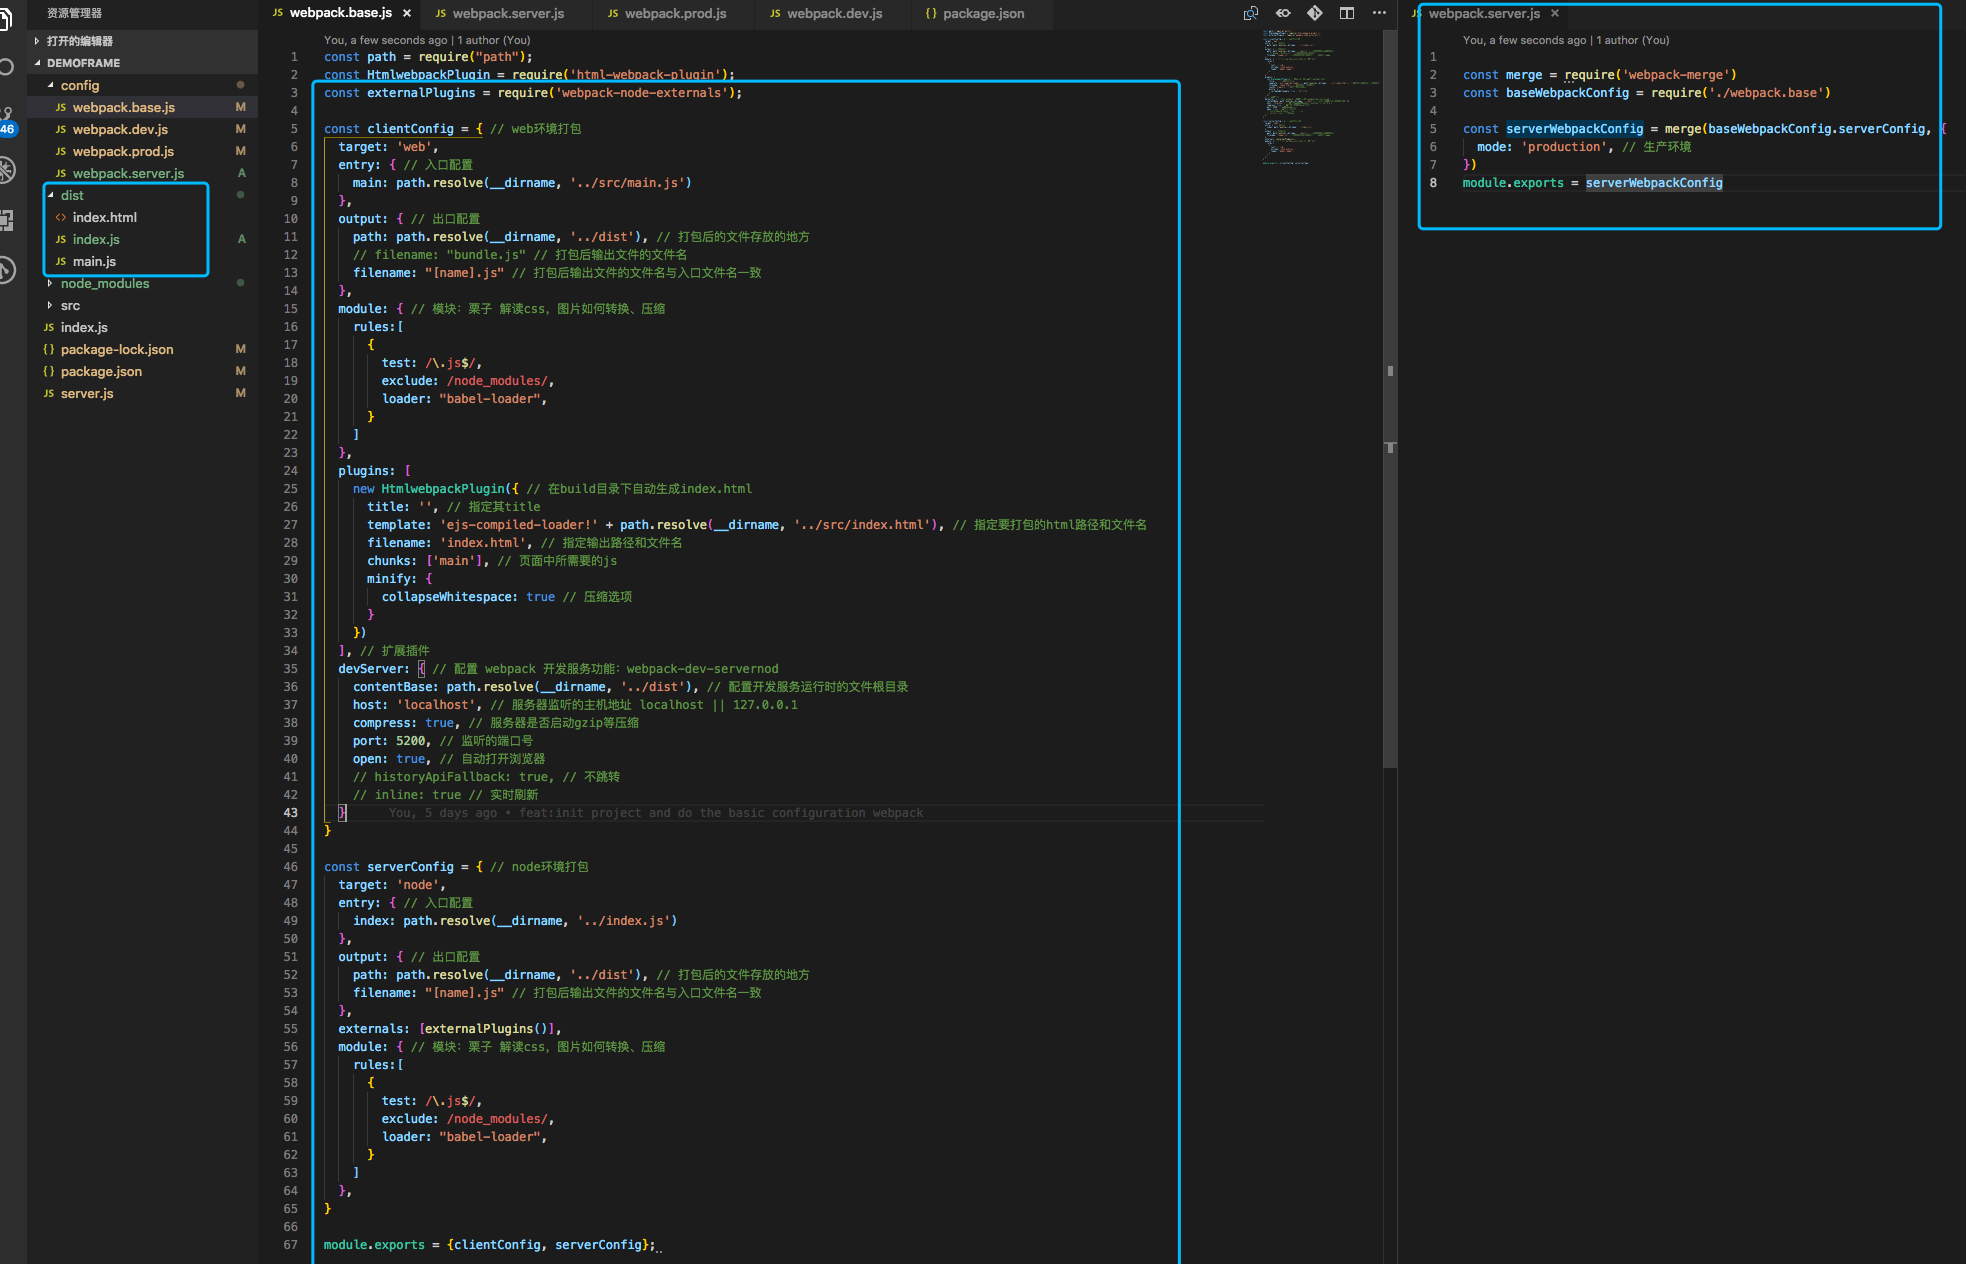Click 'collapseWhitespace: true' line

pyautogui.click(x=506, y=597)
